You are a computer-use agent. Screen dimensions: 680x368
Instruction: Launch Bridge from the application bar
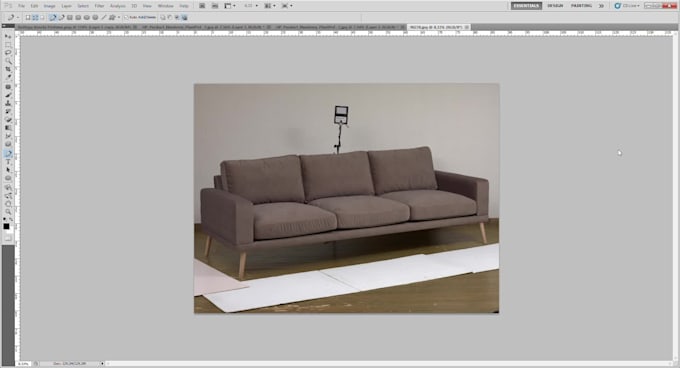click(x=202, y=6)
